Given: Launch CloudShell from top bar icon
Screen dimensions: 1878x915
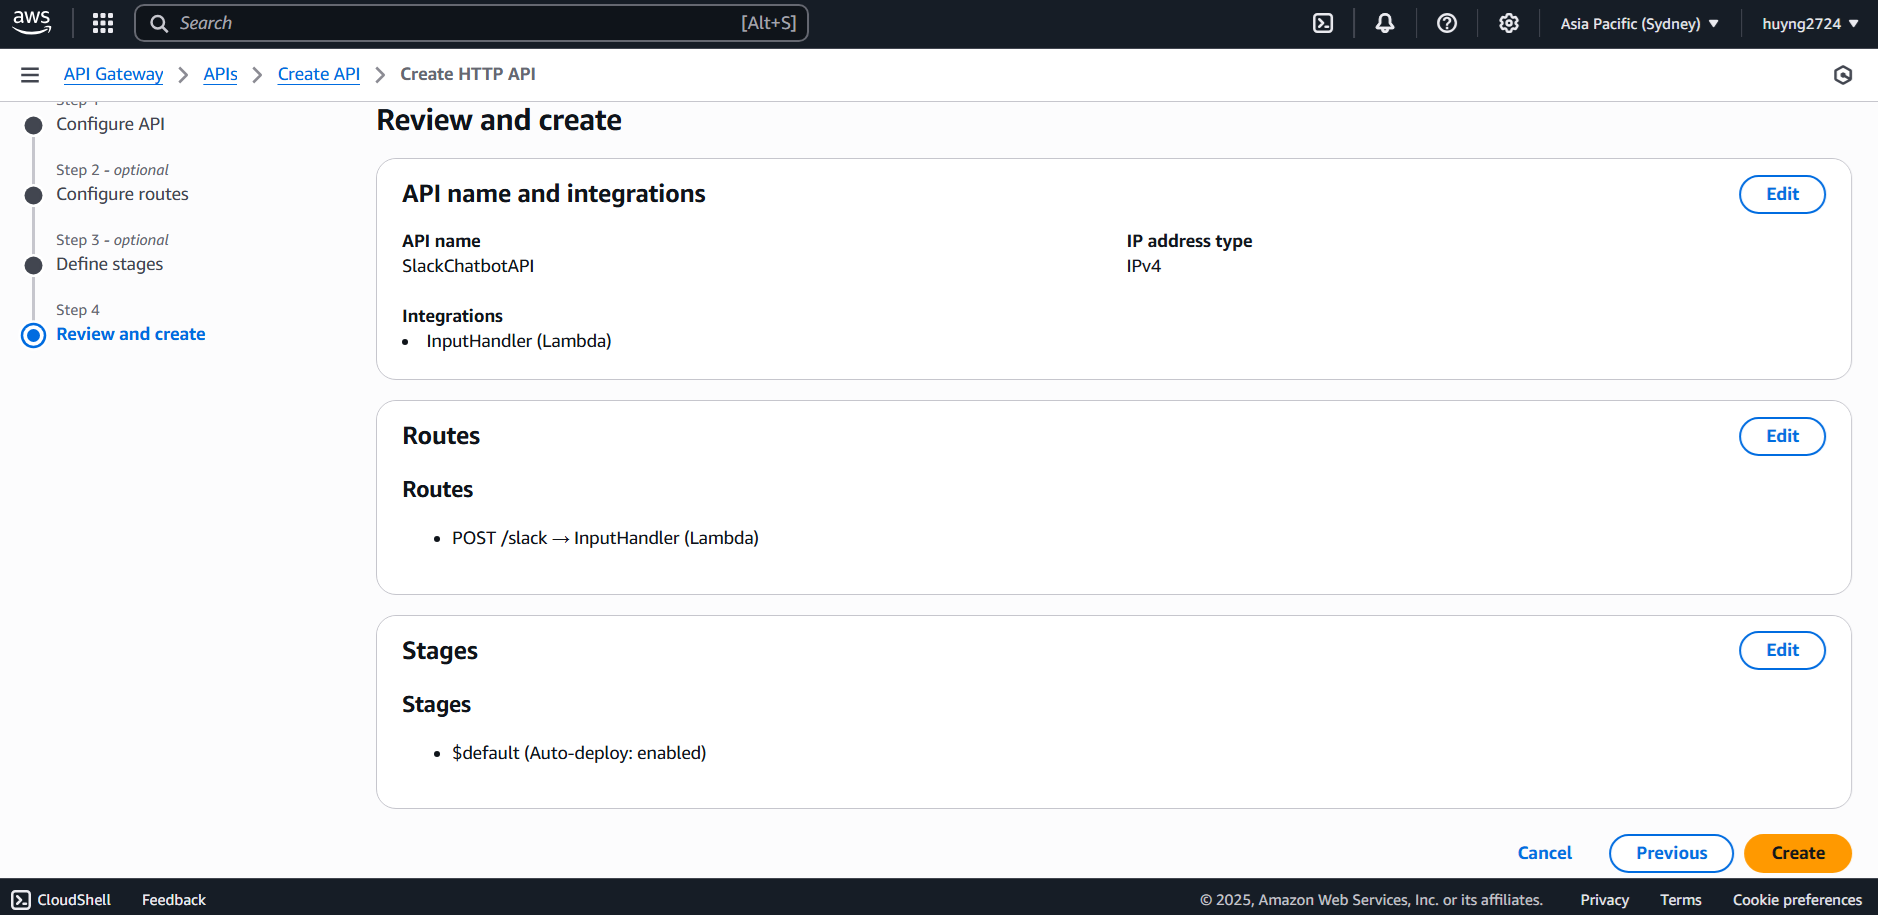Looking at the screenshot, I should (x=1323, y=23).
